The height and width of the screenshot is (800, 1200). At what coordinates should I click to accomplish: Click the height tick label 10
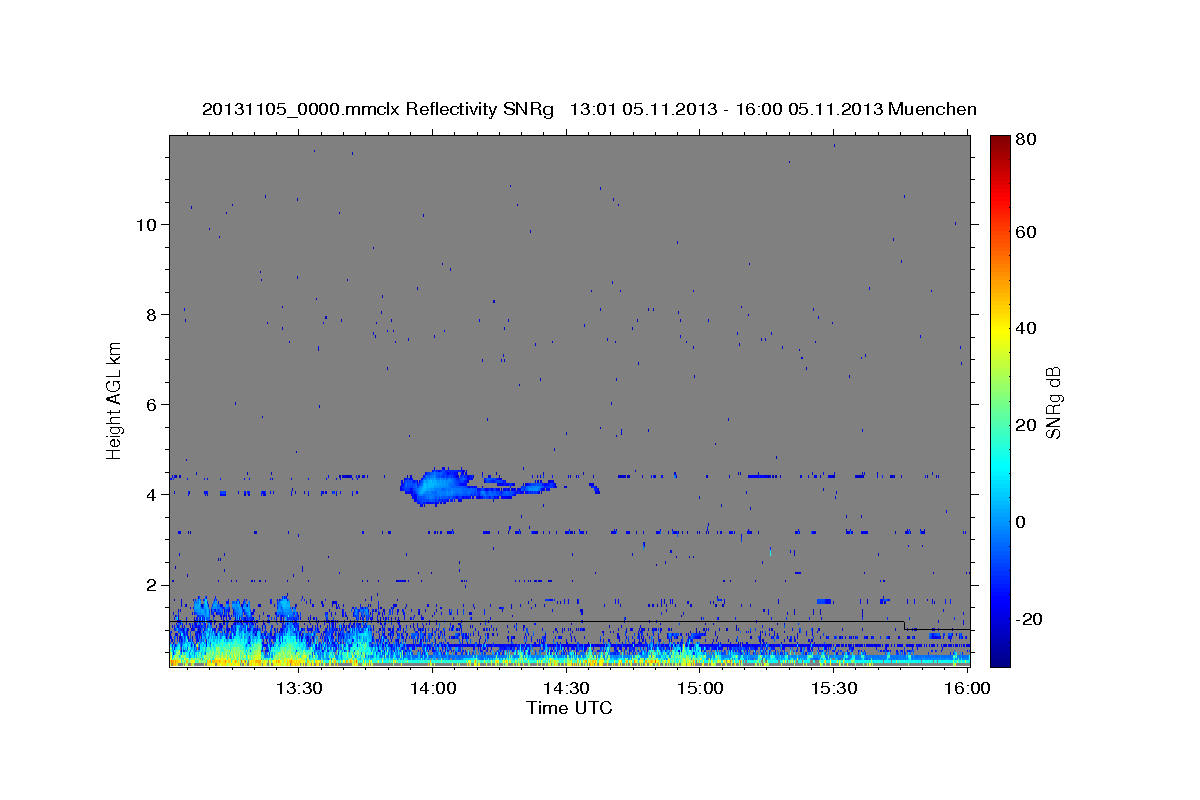tap(147, 224)
